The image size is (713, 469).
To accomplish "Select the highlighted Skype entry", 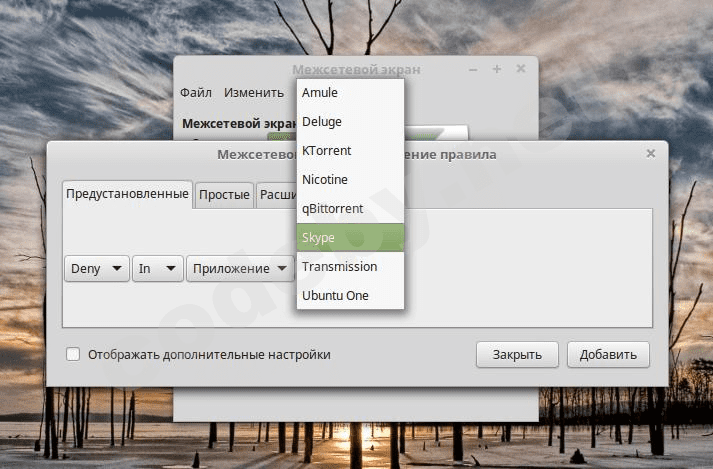I will [x=350, y=237].
